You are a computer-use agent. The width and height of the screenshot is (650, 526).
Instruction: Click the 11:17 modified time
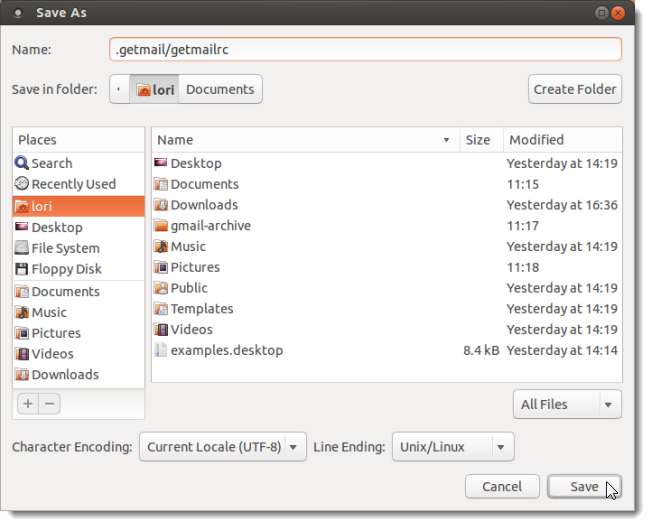click(x=523, y=225)
